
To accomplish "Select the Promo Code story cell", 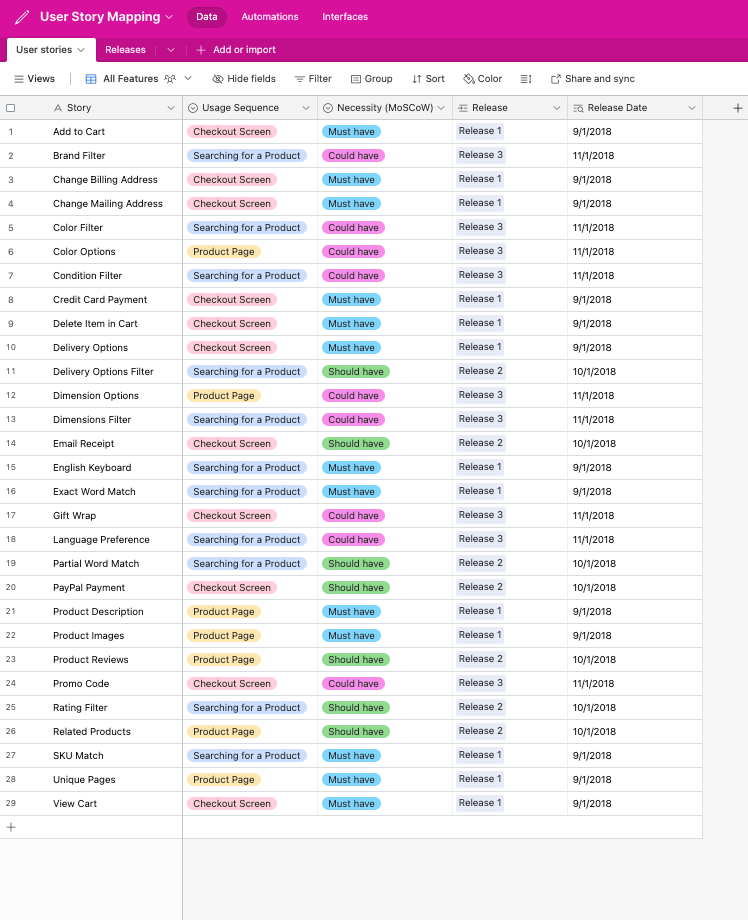I will (115, 684).
